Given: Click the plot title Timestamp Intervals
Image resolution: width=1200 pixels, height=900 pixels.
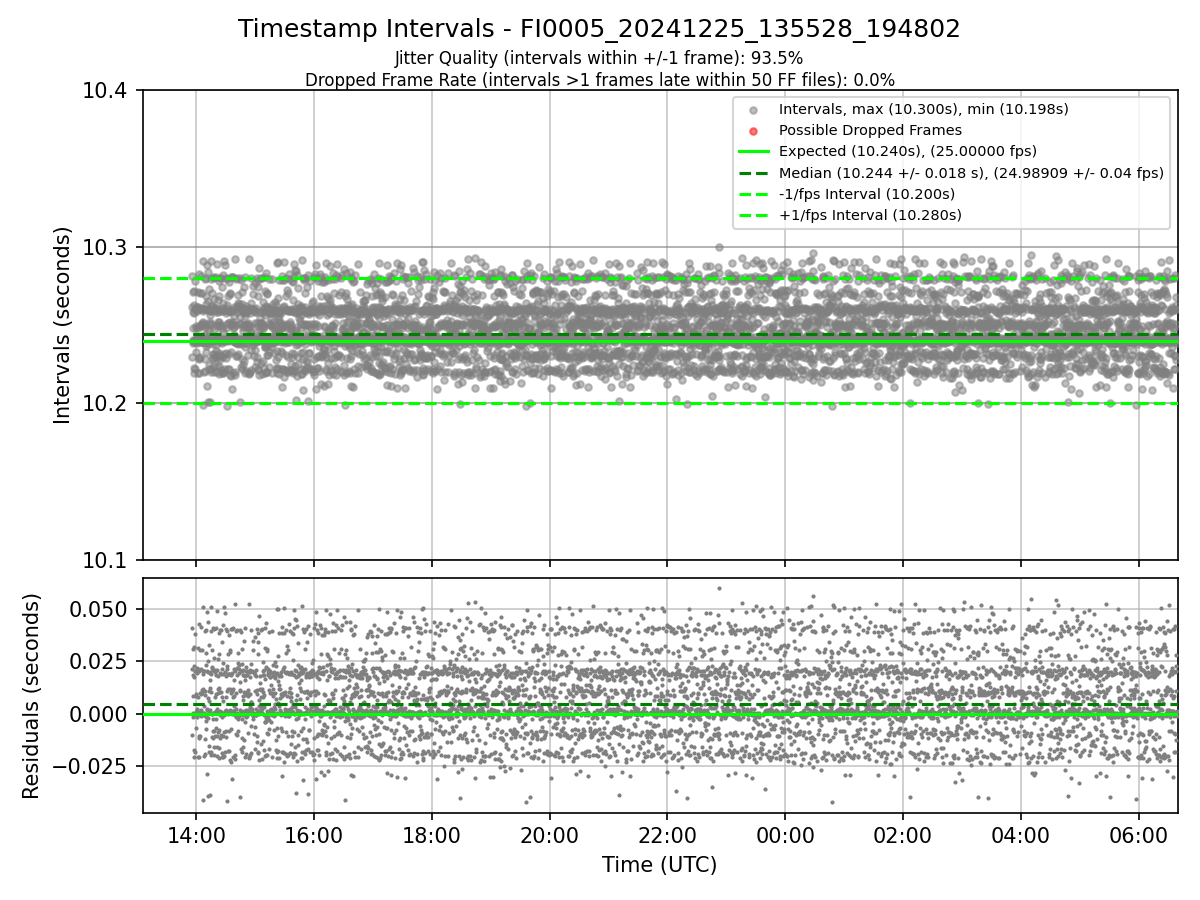Looking at the screenshot, I should pyautogui.click(x=599, y=29).
